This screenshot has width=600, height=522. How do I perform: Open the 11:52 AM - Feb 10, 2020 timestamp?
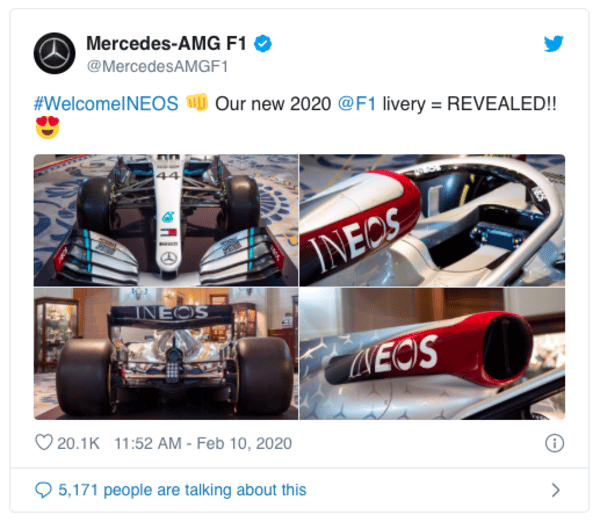(x=203, y=443)
